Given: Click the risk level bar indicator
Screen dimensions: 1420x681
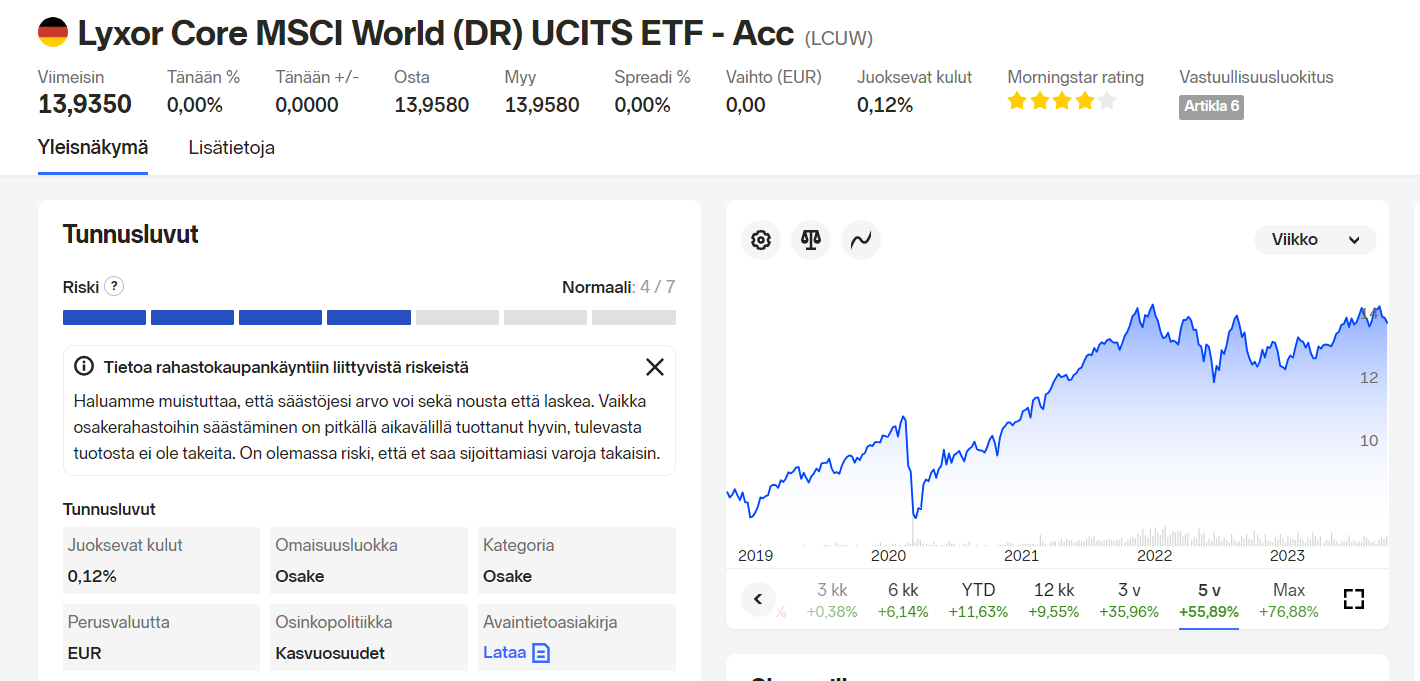Looking at the screenshot, I should click(x=369, y=317).
